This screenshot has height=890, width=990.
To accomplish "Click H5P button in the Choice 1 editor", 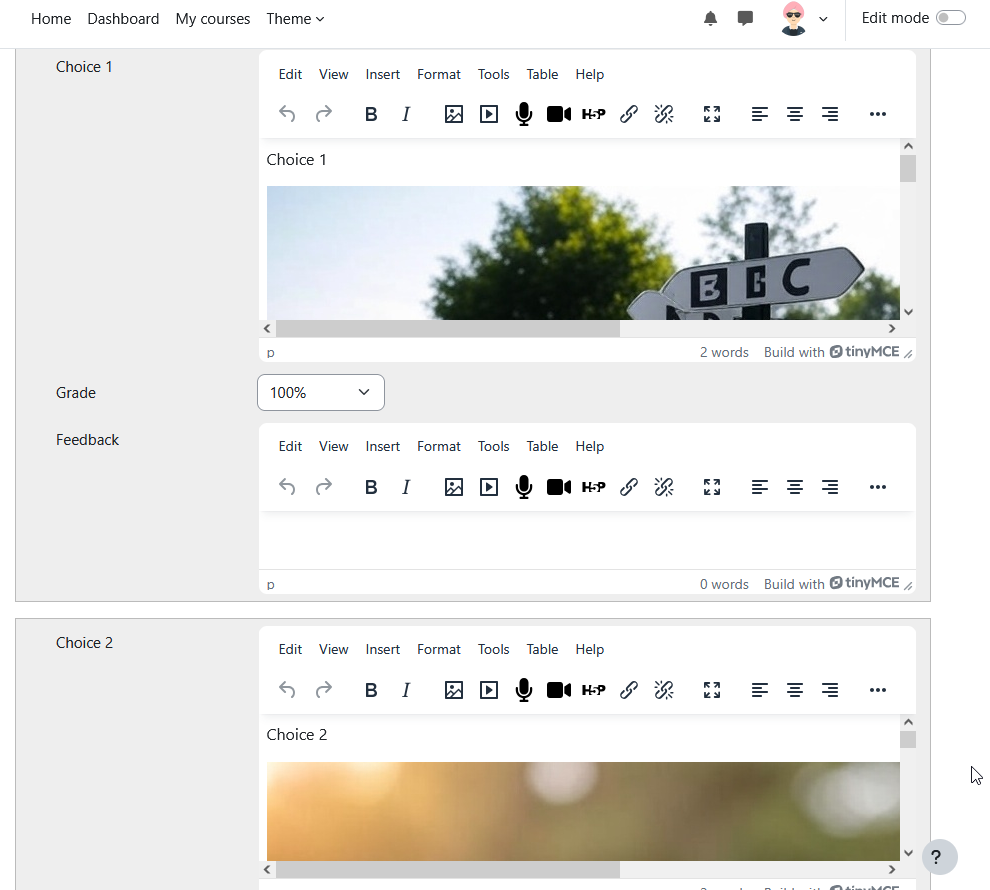I will (x=593, y=114).
